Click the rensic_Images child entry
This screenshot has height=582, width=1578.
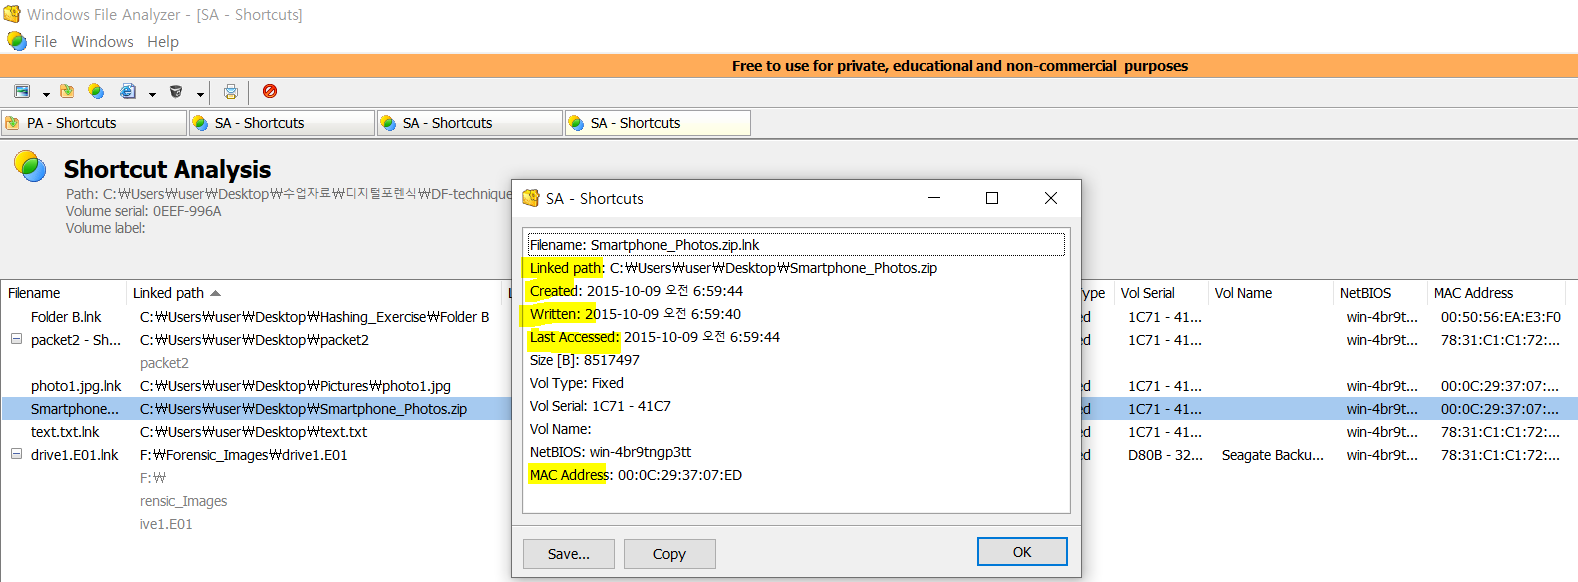(x=183, y=501)
